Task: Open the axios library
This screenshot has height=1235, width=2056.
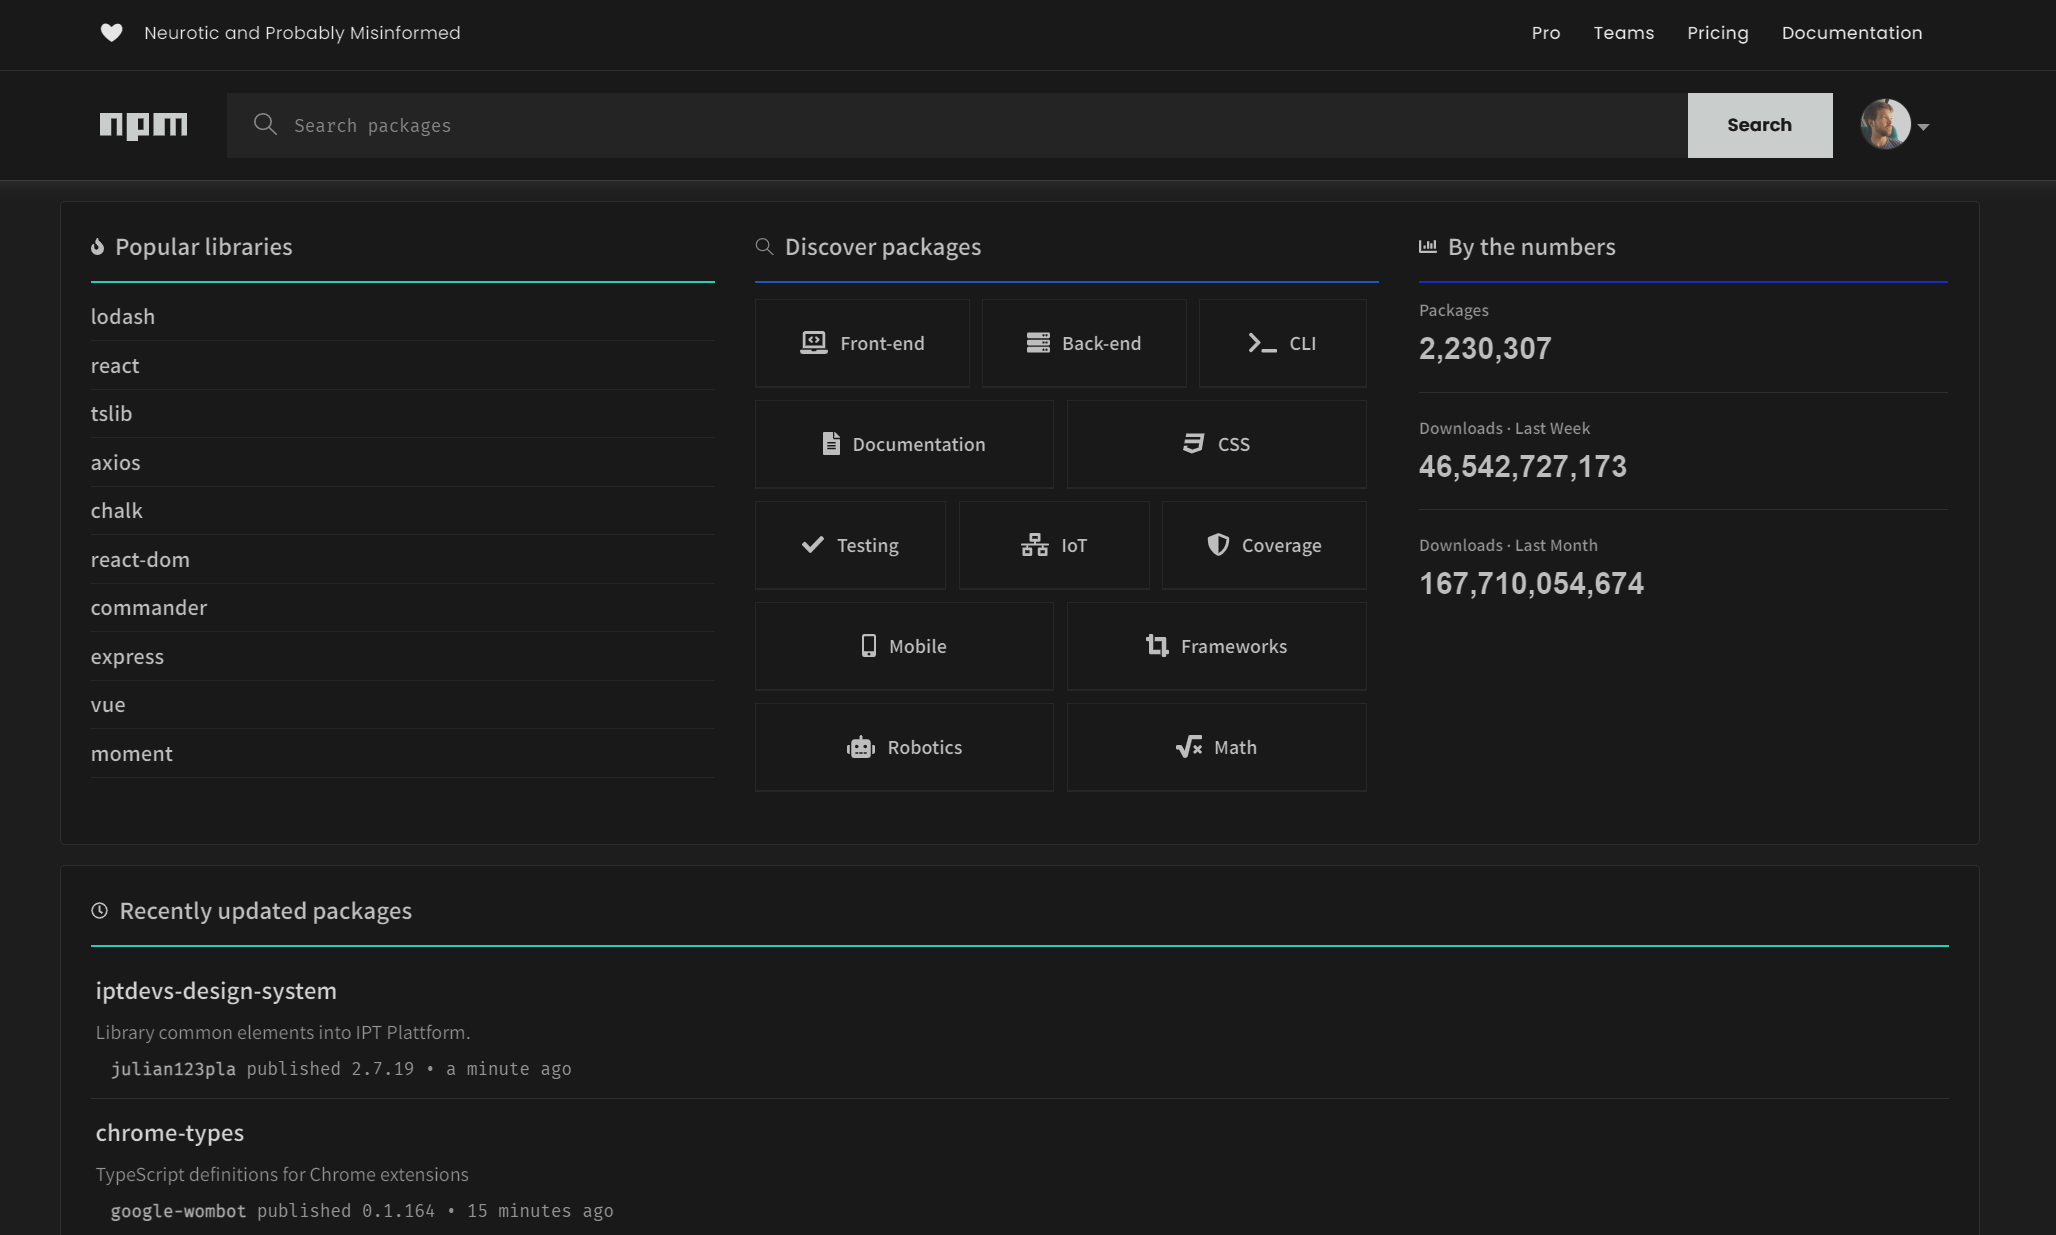Action: click(115, 462)
